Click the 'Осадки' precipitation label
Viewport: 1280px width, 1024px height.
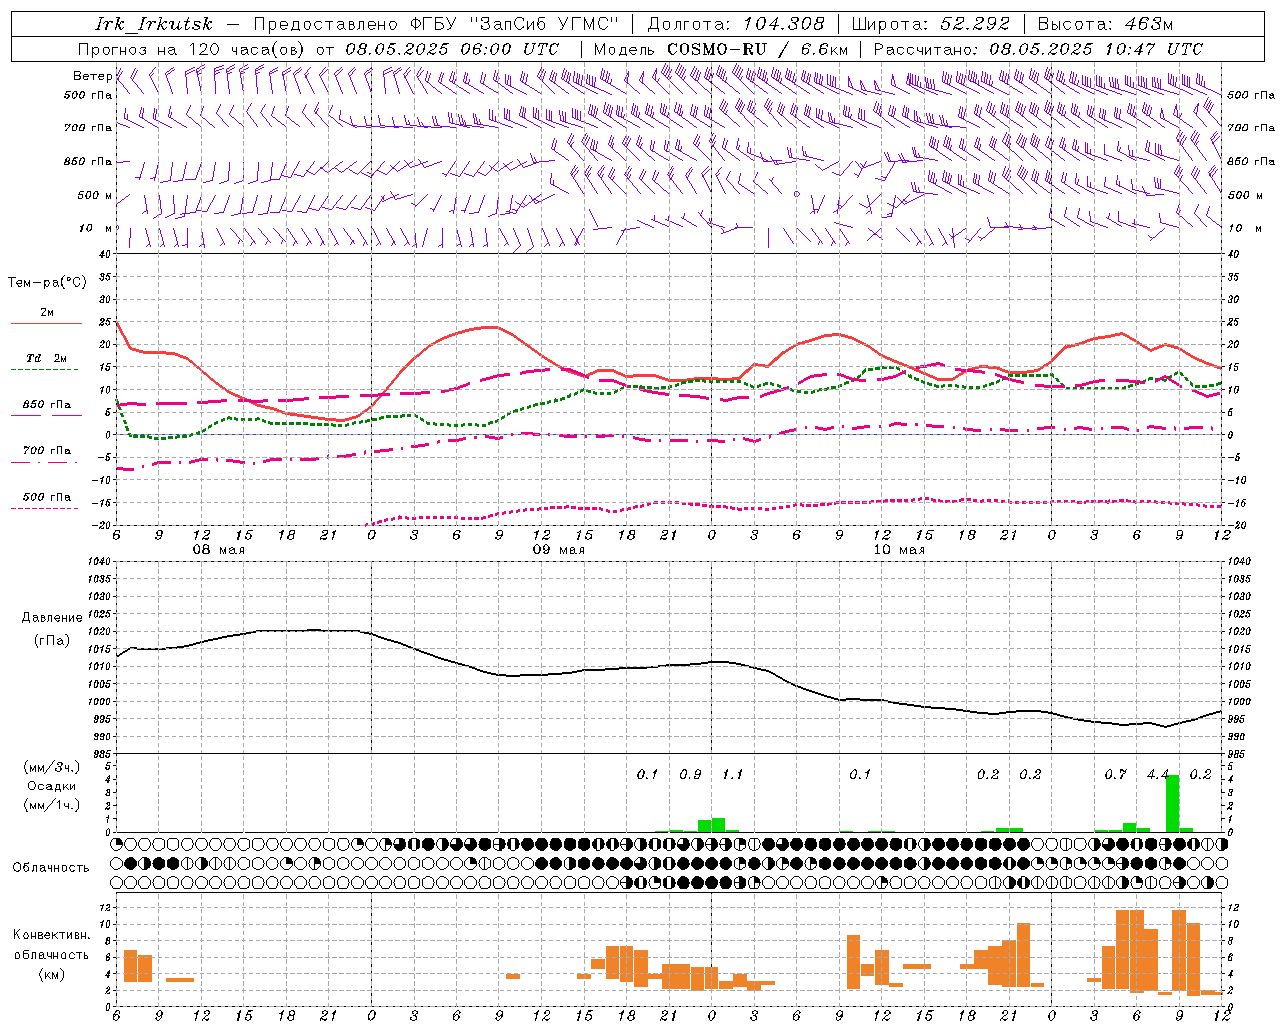click(x=52, y=786)
